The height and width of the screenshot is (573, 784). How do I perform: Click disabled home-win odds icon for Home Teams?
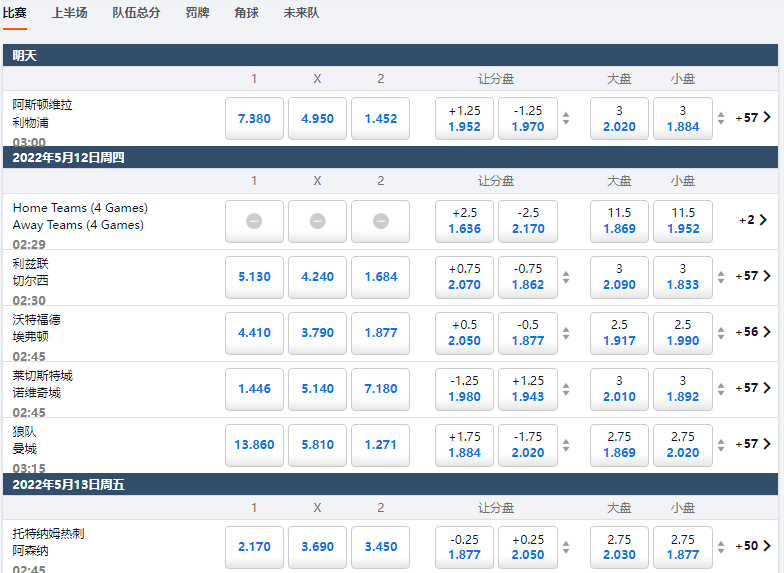(x=254, y=221)
